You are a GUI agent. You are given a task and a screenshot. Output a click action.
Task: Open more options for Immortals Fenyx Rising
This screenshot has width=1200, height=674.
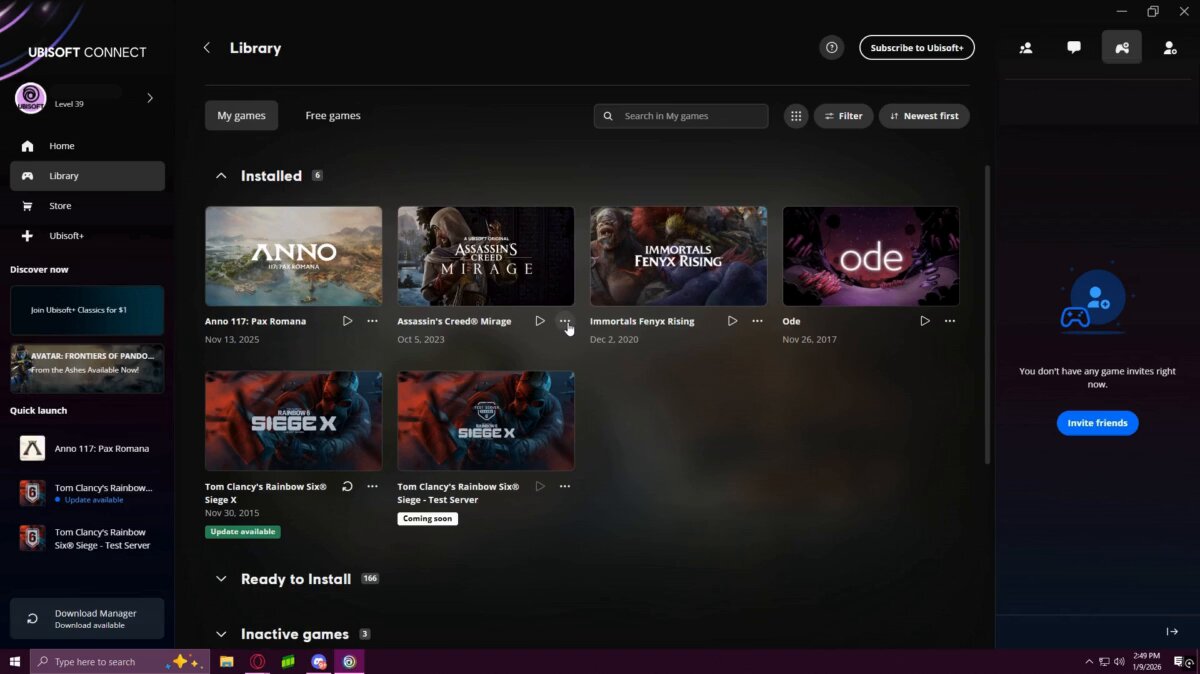click(x=757, y=321)
